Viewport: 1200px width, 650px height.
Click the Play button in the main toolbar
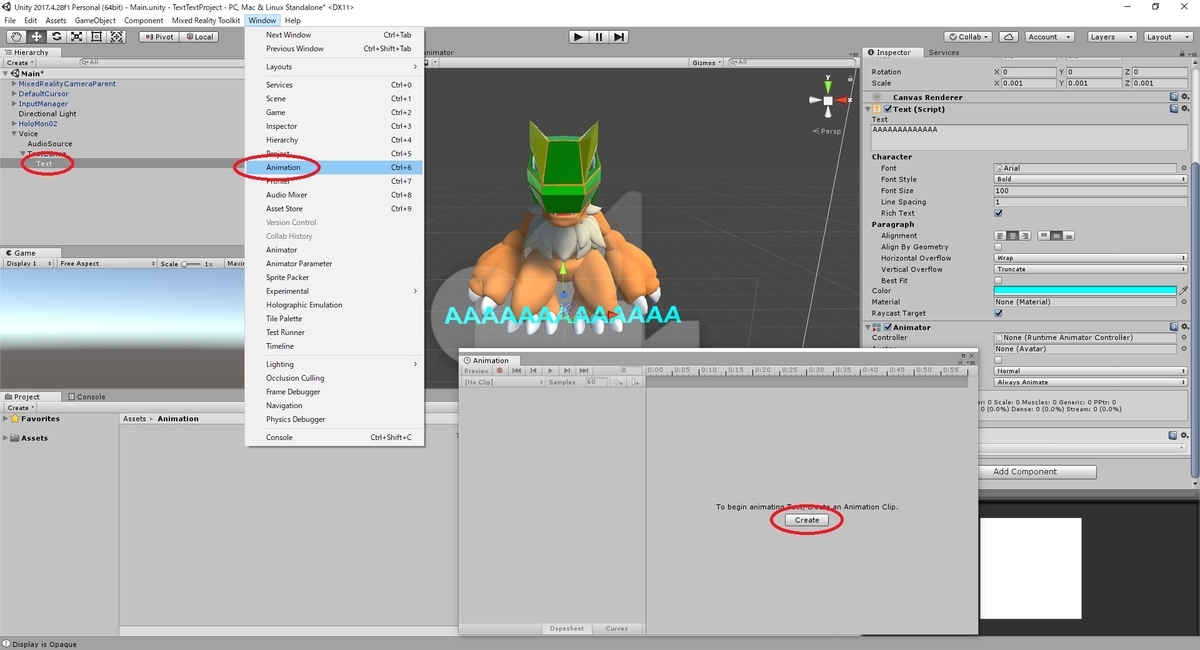(578, 37)
